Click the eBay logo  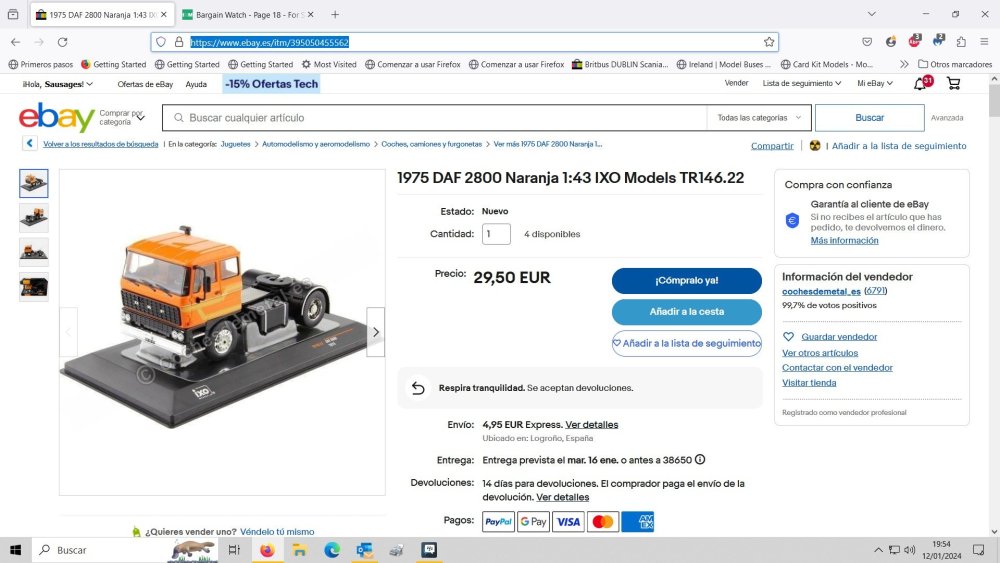57,117
